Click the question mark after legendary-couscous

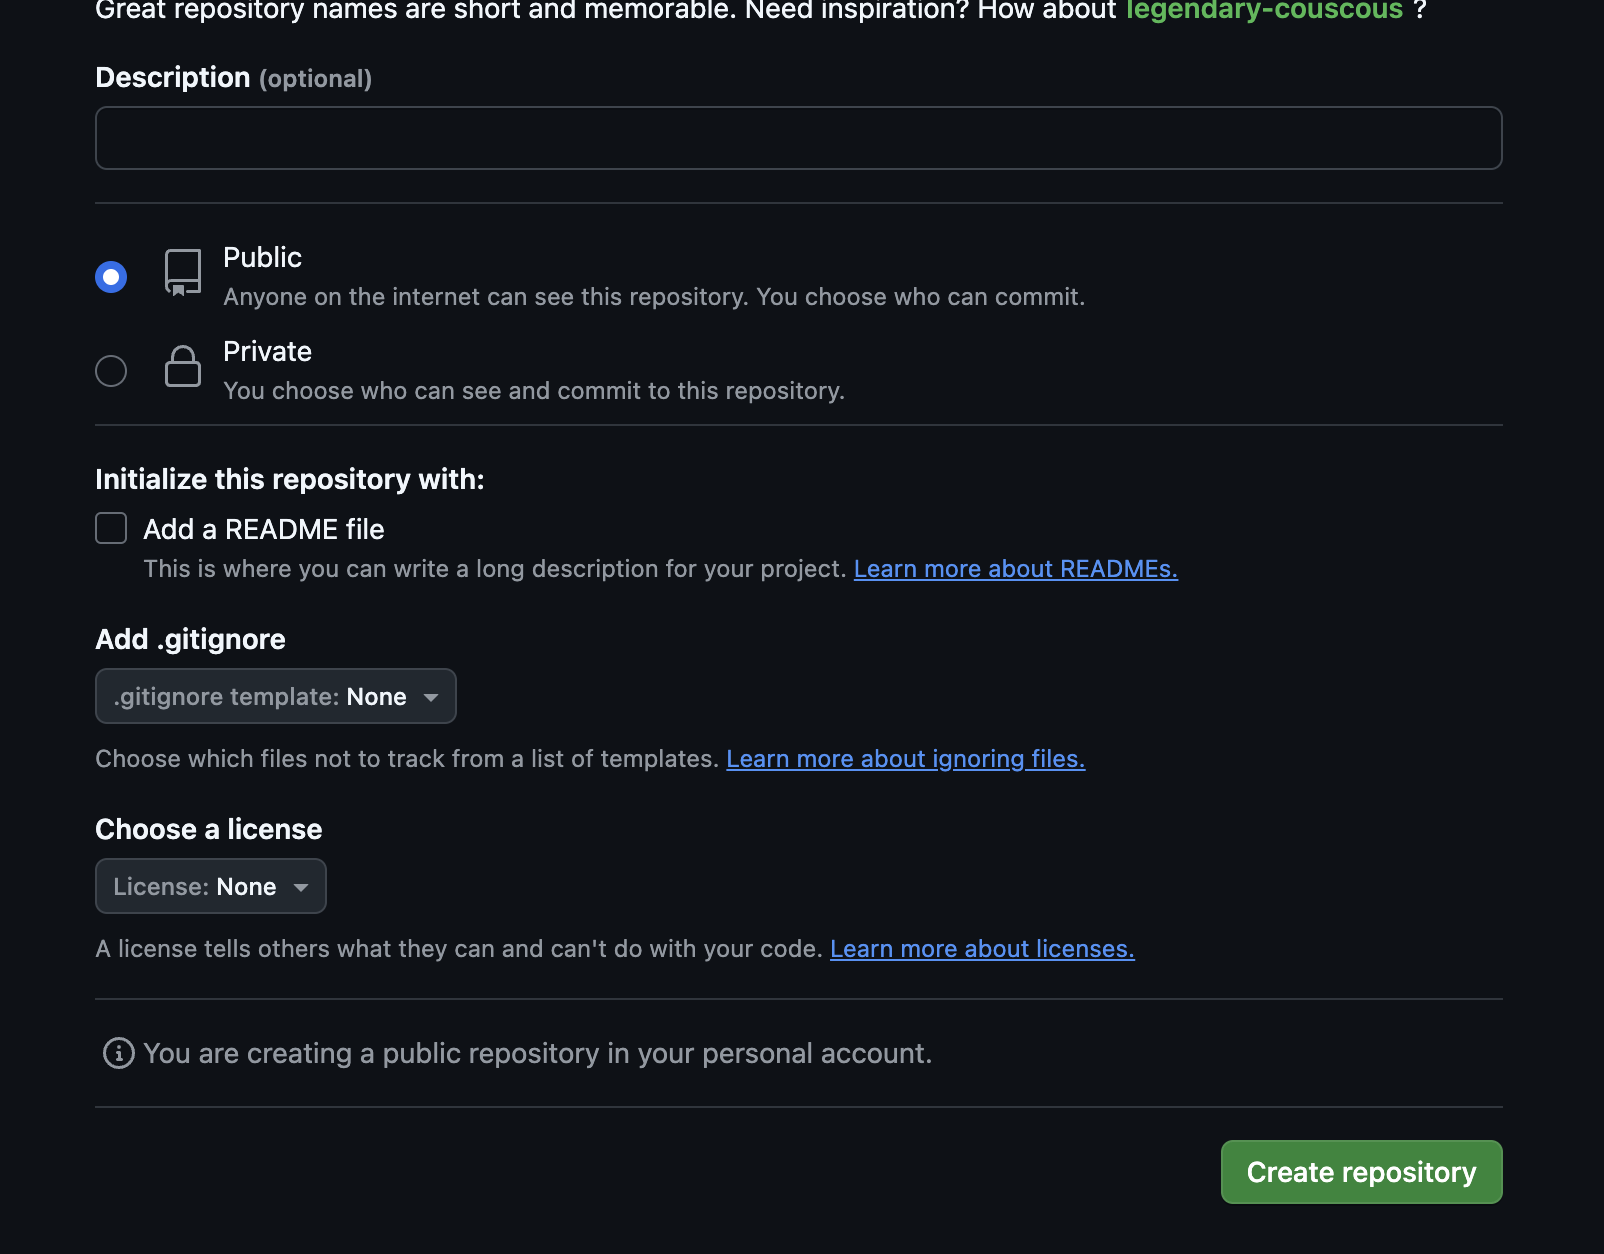[1420, 11]
